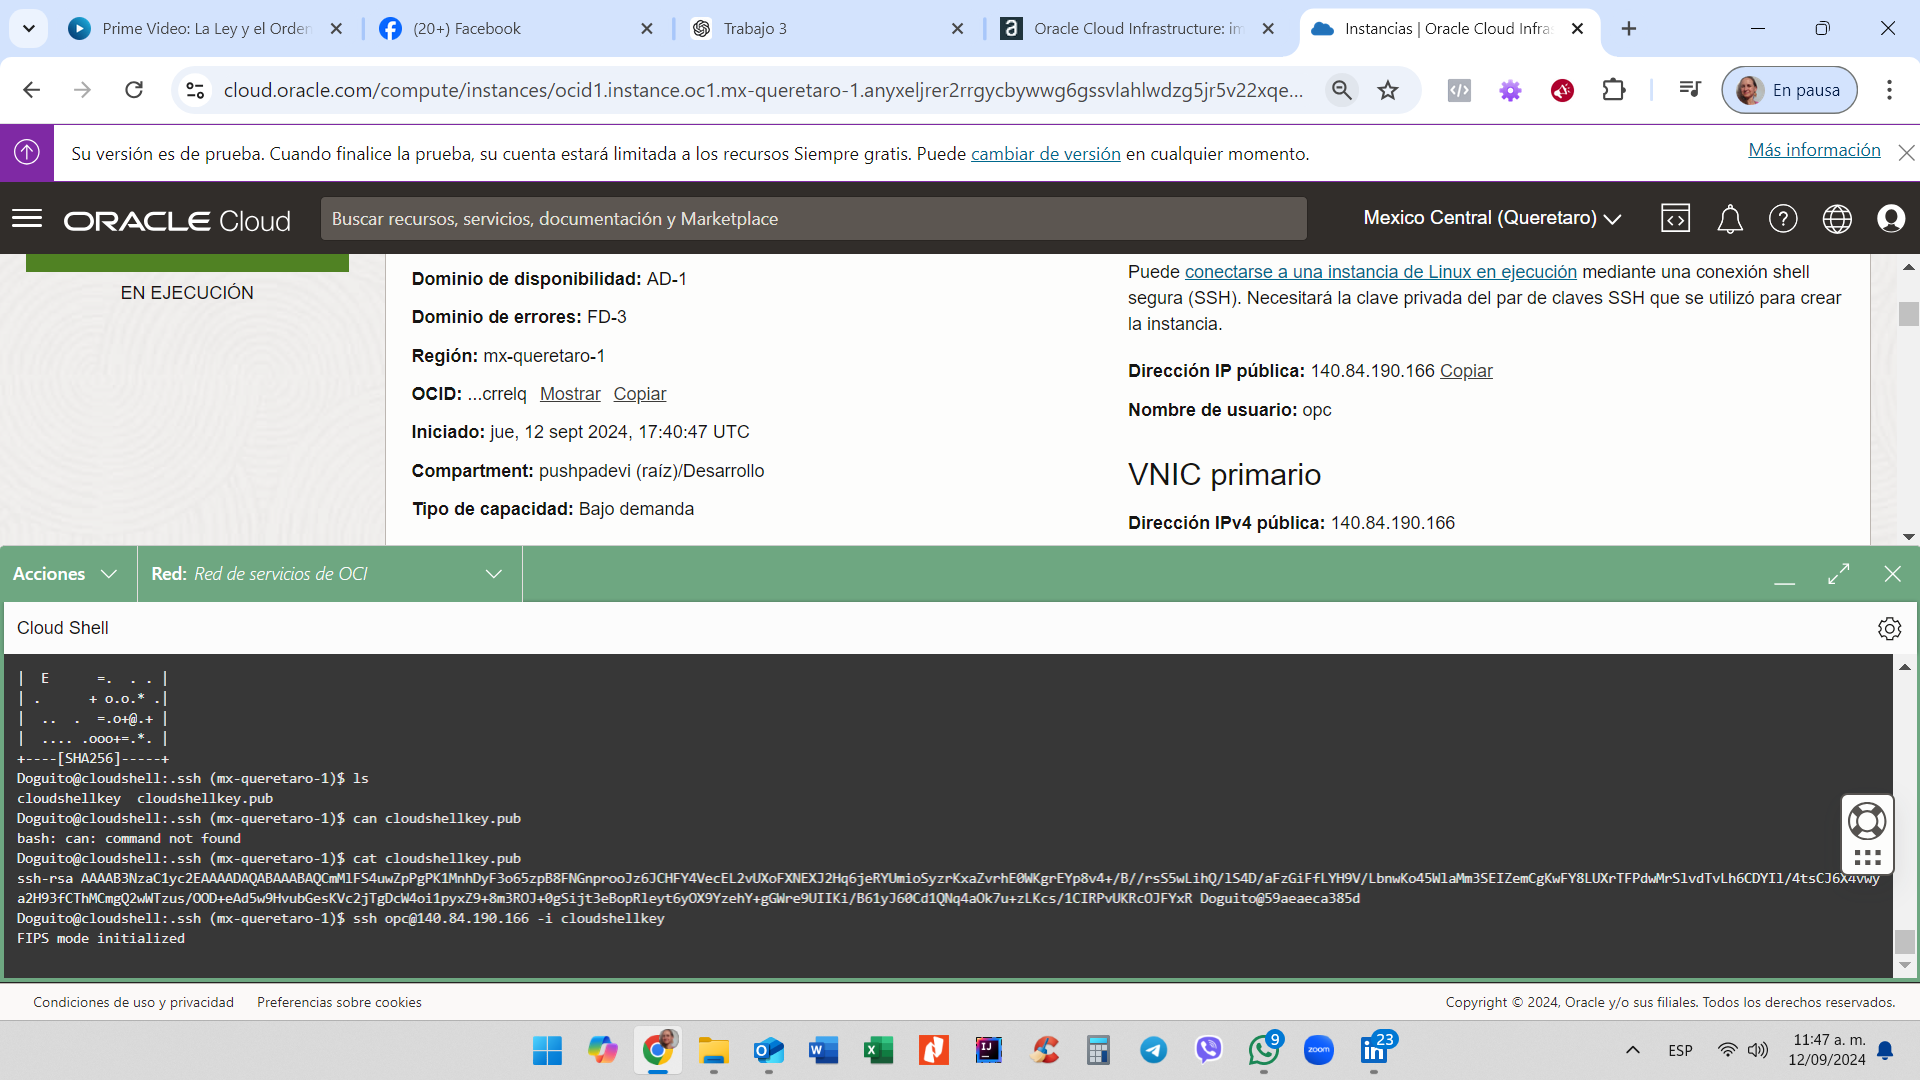Click Copiar next to OCID
Image resolution: width=1920 pixels, height=1080 pixels.
(640, 394)
